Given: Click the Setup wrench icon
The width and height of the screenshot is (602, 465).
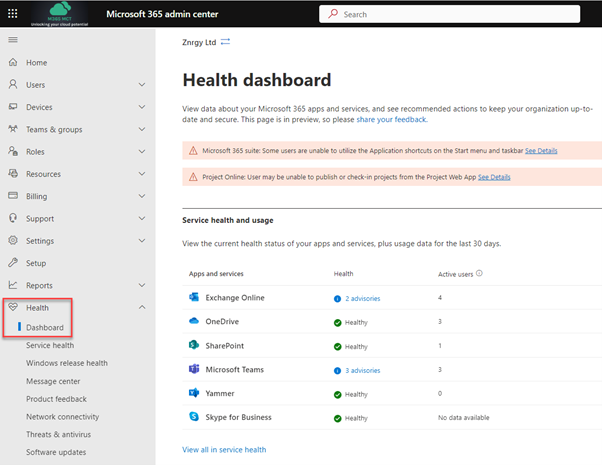Looking at the screenshot, I should pyautogui.click(x=13, y=262).
